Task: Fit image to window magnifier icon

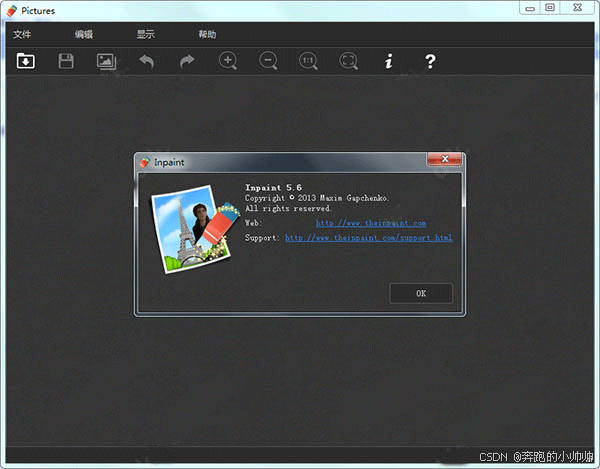Action: click(349, 61)
